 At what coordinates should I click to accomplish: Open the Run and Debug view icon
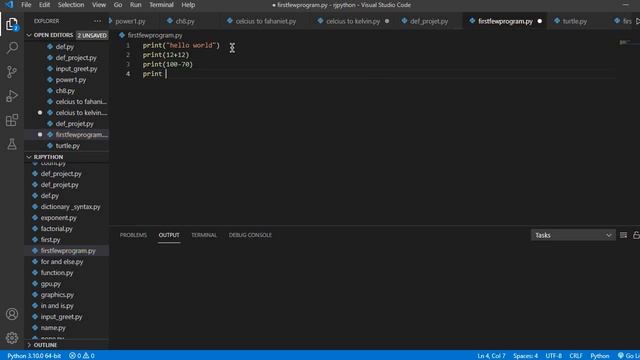tap(12, 96)
